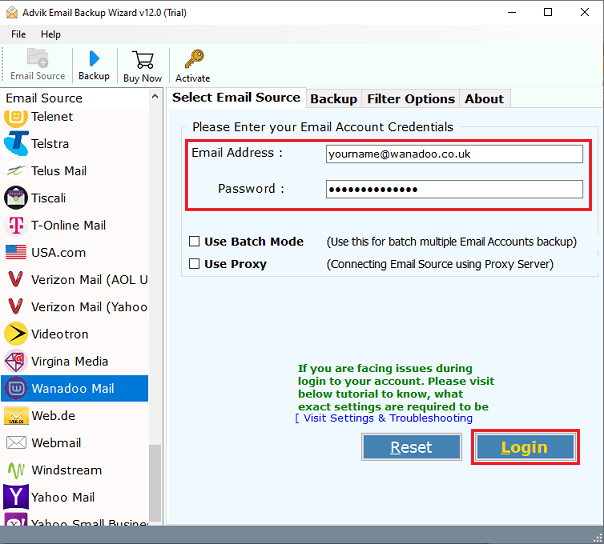Select the Videotron list label
The image size is (604, 544).
point(60,334)
